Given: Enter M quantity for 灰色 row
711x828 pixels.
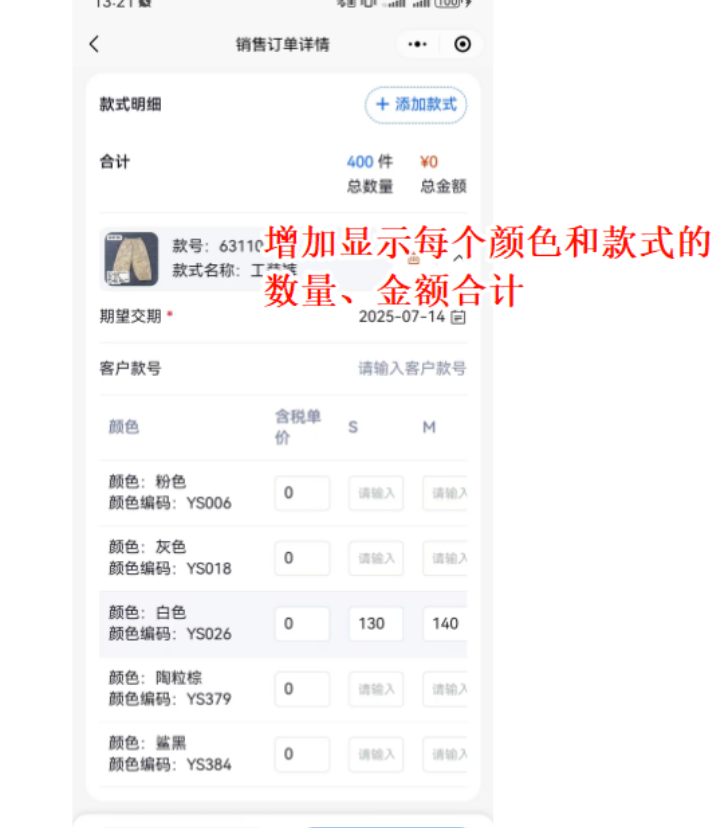Looking at the screenshot, I should pos(445,558).
